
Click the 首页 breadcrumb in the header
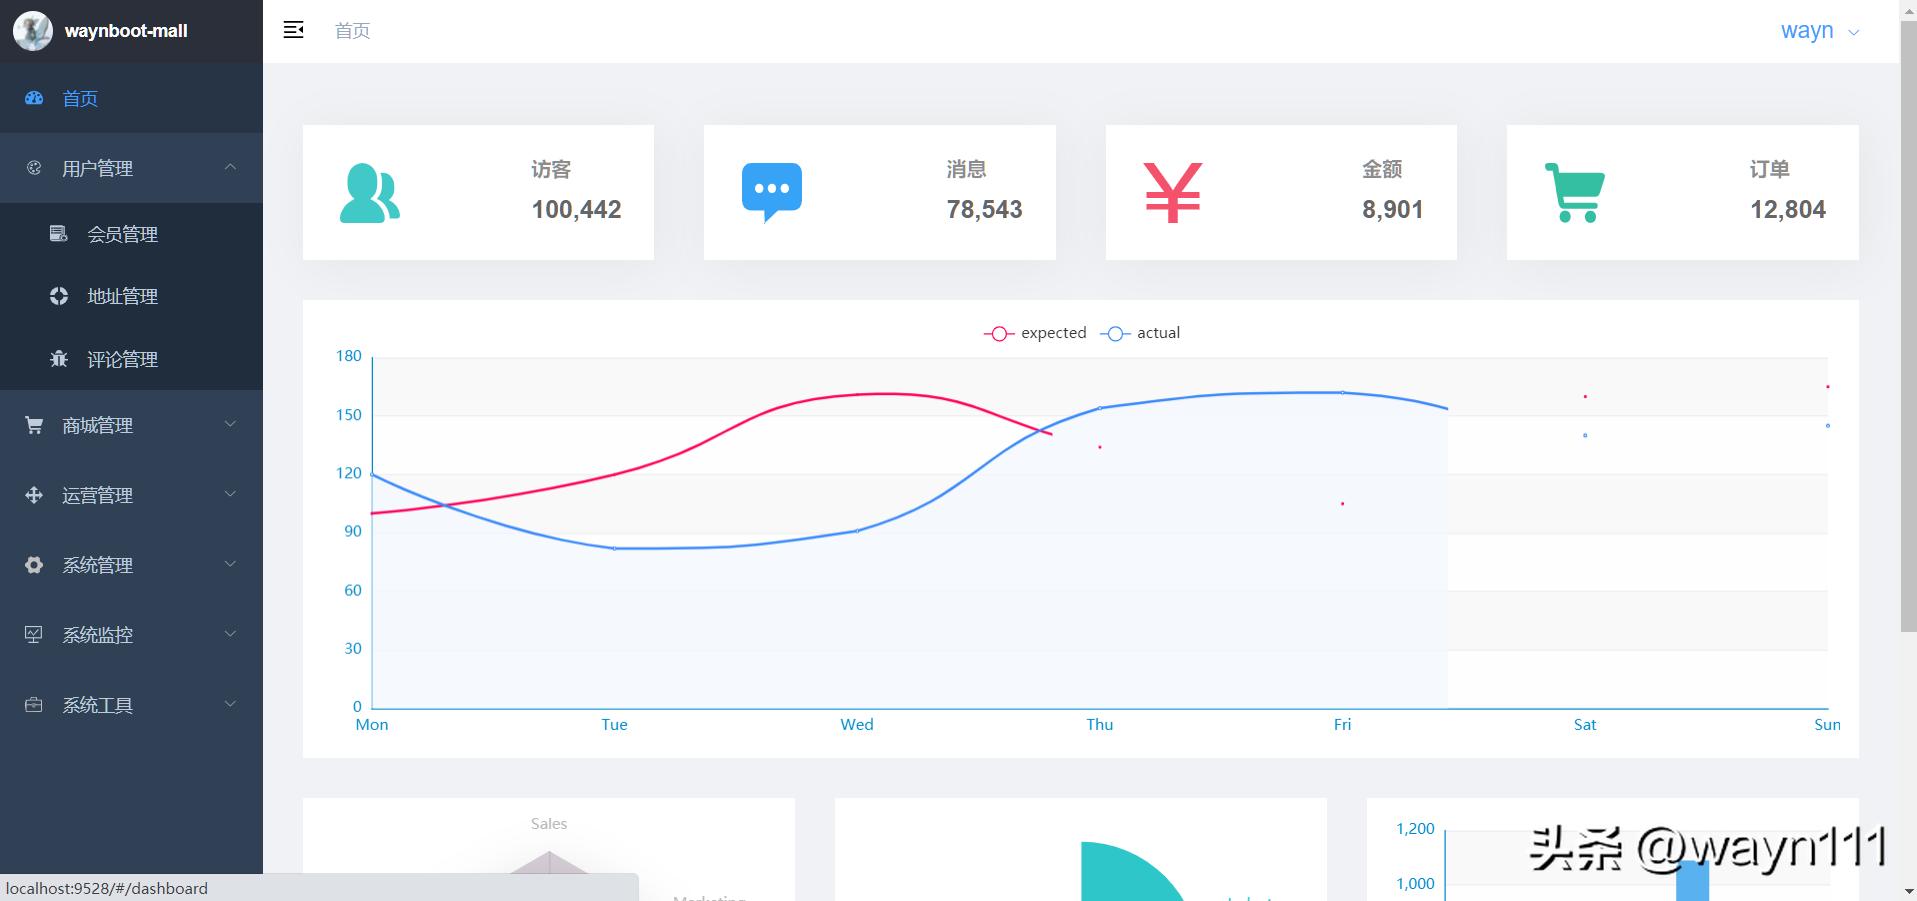click(352, 31)
